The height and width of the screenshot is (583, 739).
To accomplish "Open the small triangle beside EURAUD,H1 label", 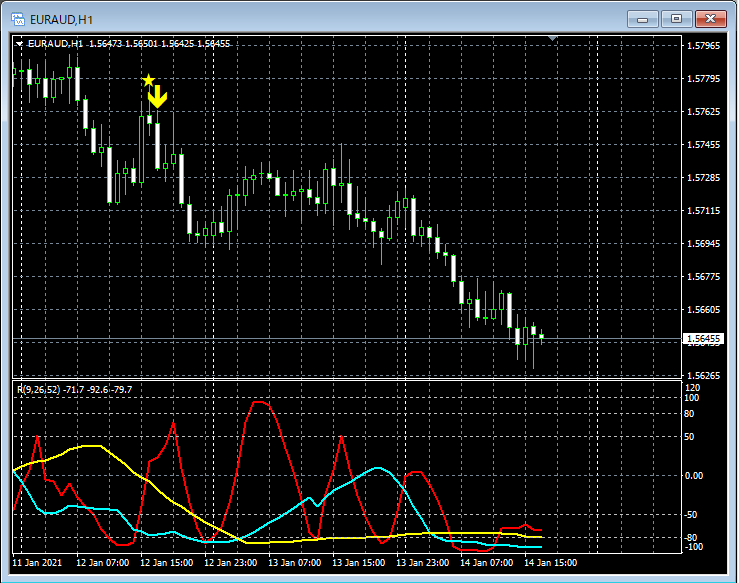I will (x=20, y=44).
